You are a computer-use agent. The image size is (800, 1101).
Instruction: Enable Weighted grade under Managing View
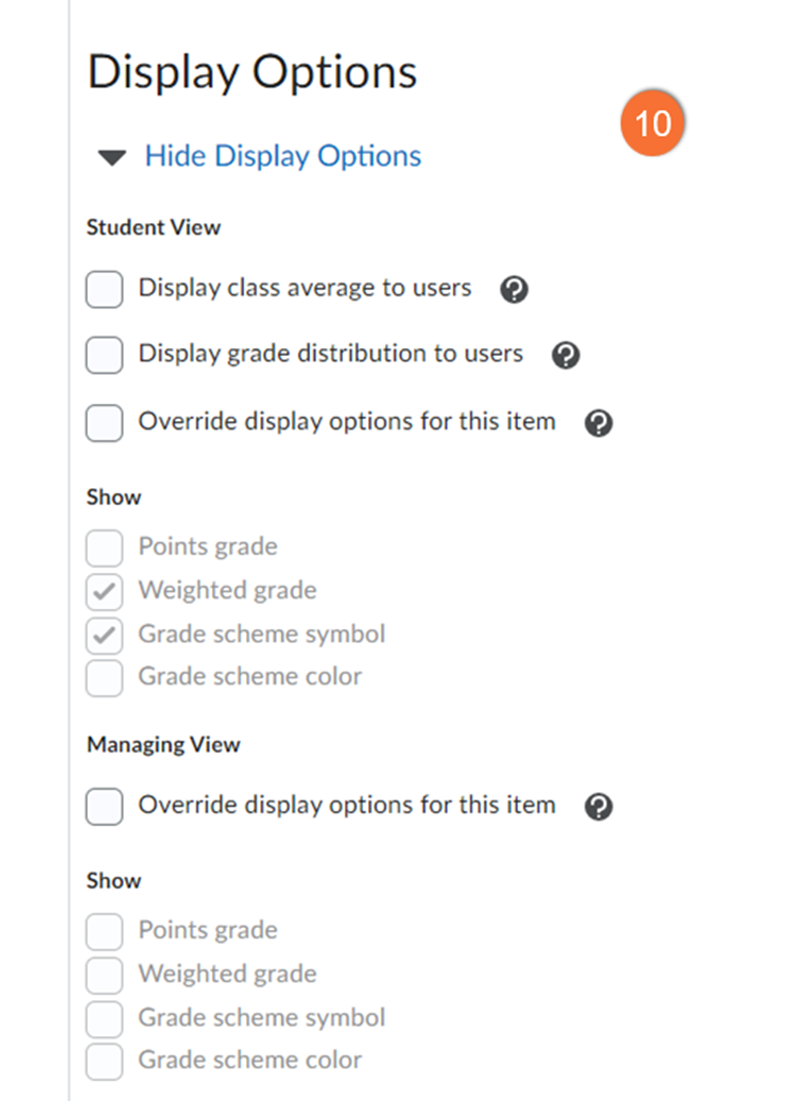(x=104, y=975)
